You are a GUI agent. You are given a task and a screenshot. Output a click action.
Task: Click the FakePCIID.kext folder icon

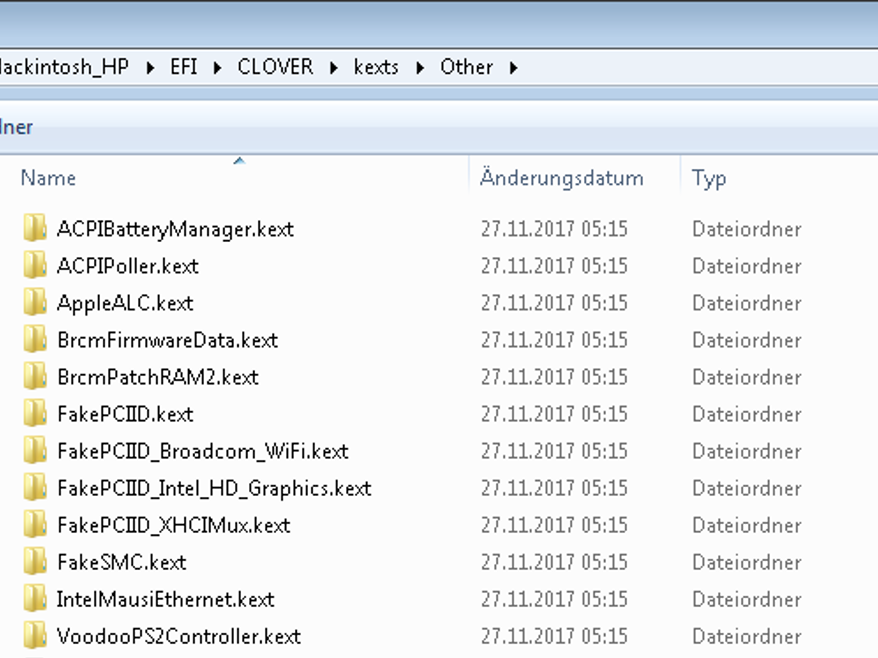[x=35, y=414]
